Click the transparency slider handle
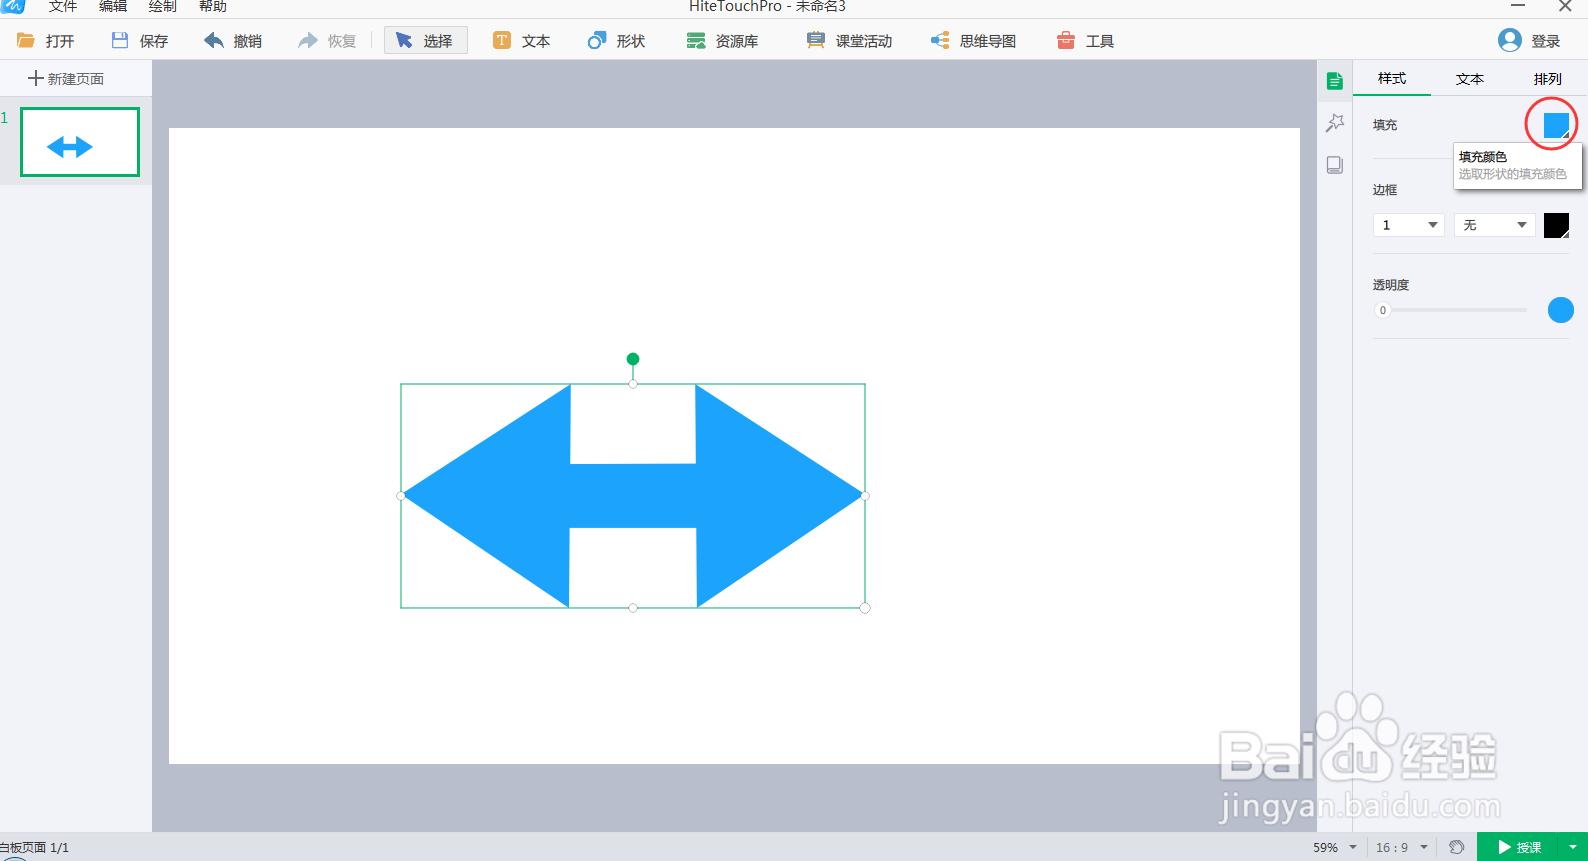1588x861 pixels. [1383, 310]
